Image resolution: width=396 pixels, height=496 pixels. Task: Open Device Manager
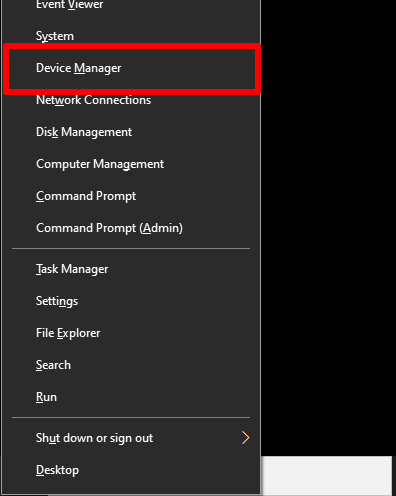[x=131, y=68]
